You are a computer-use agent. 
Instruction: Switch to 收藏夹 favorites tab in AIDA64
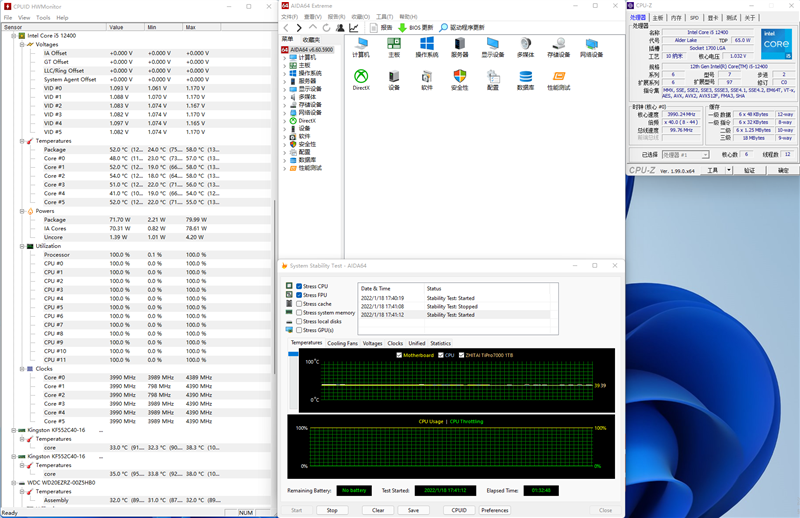coord(311,39)
